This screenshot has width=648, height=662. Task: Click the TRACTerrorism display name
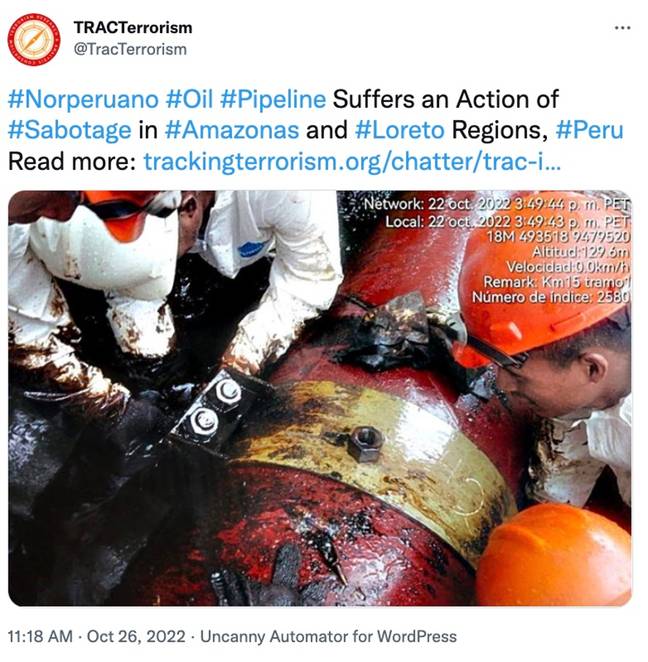[x=133, y=28]
